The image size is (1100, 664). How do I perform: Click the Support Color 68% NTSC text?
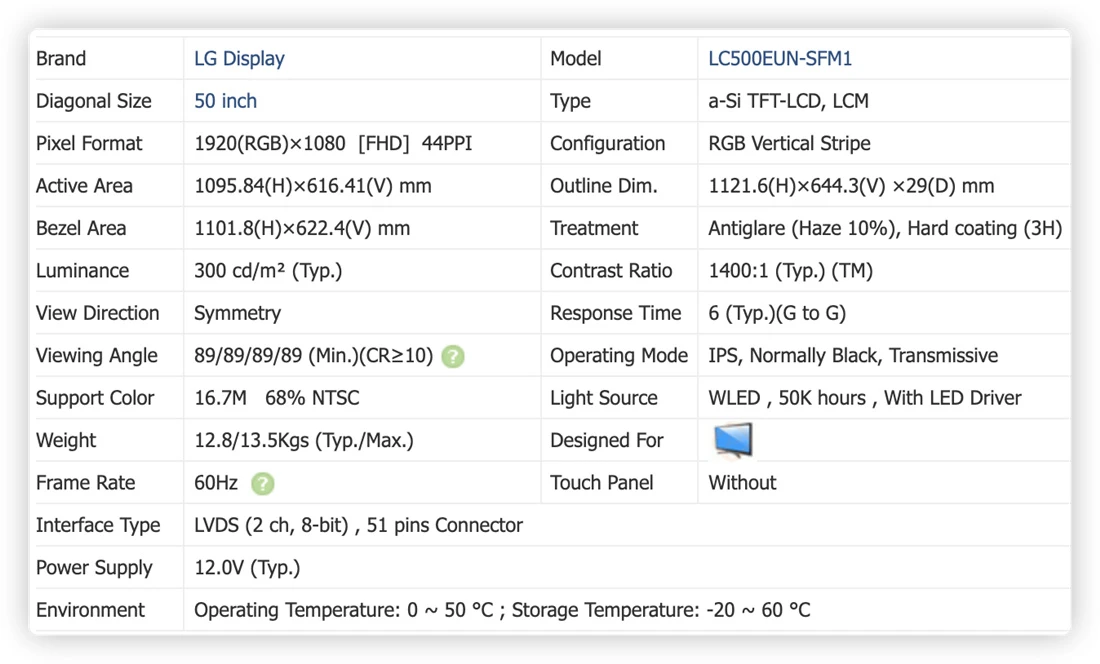click(312, 398)
